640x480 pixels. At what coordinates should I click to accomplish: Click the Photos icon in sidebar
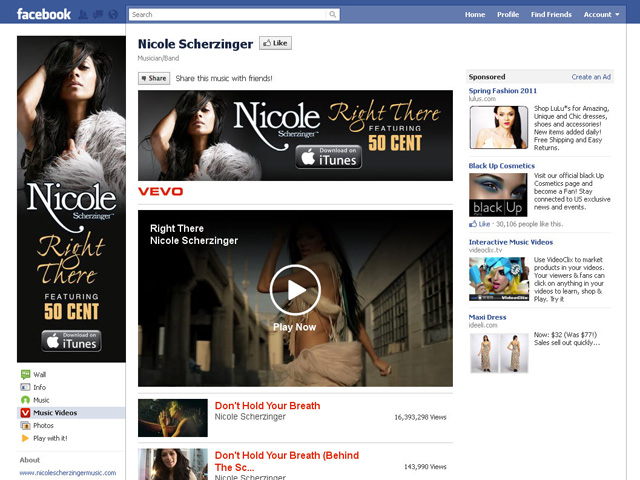coord(25,425)
